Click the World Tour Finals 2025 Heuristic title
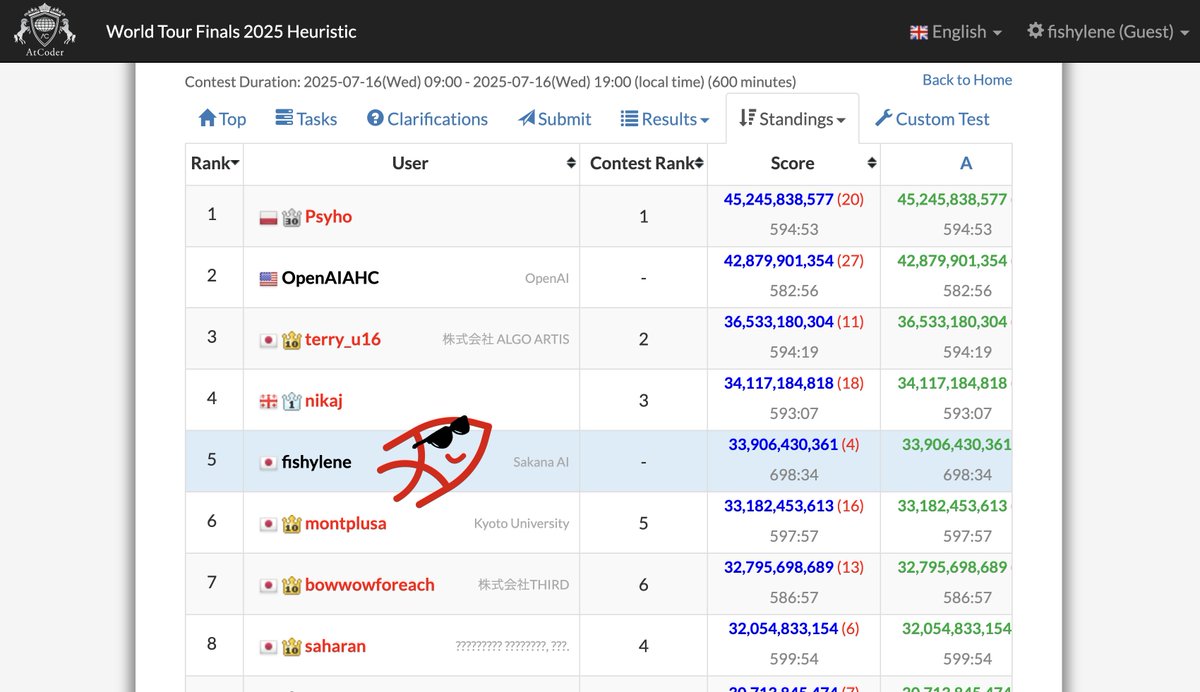 [231, 31]
